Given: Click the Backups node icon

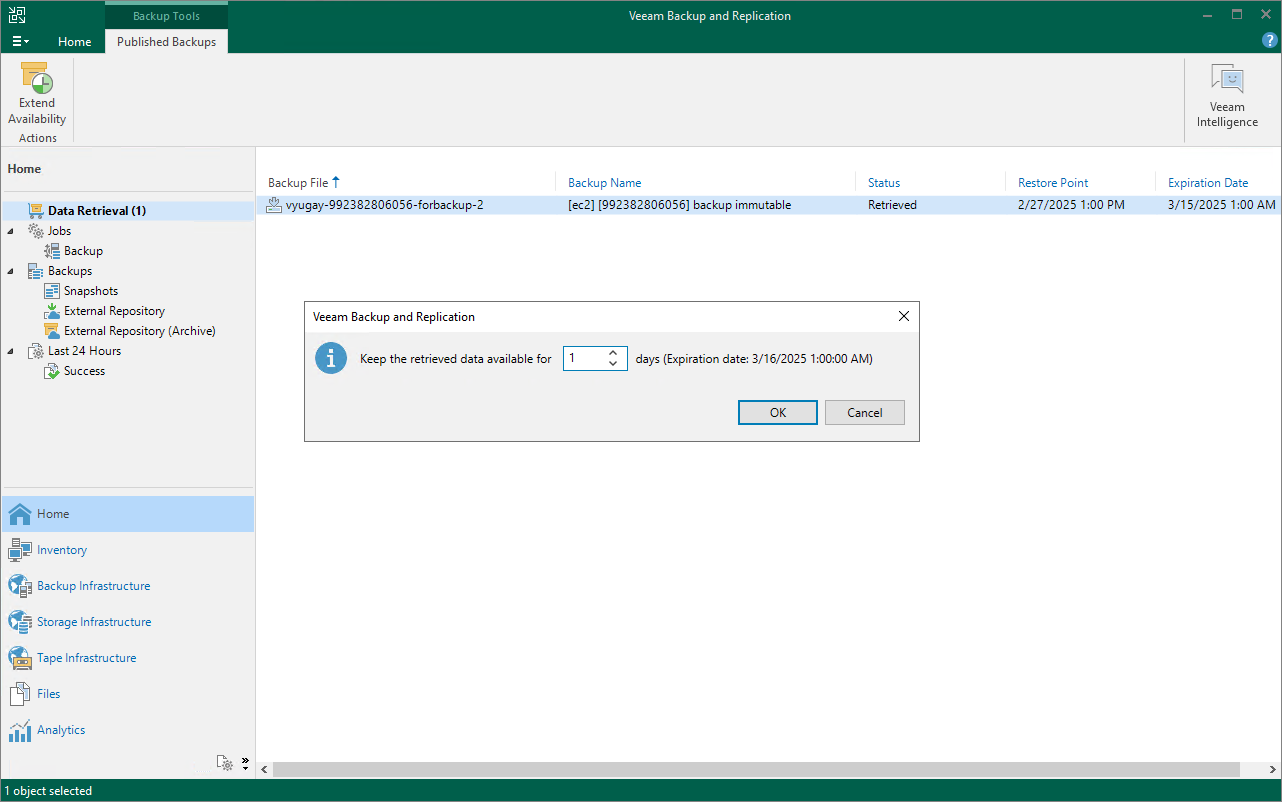Looking at the screenshot, I should 36,271.
